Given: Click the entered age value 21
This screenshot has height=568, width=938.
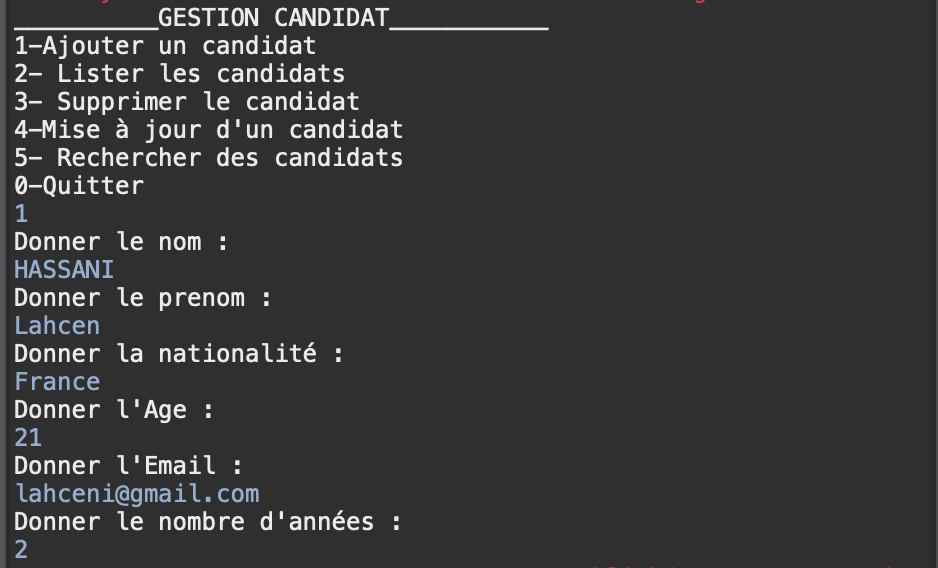Looking at the screenshot, I should [x=28, y=438].
